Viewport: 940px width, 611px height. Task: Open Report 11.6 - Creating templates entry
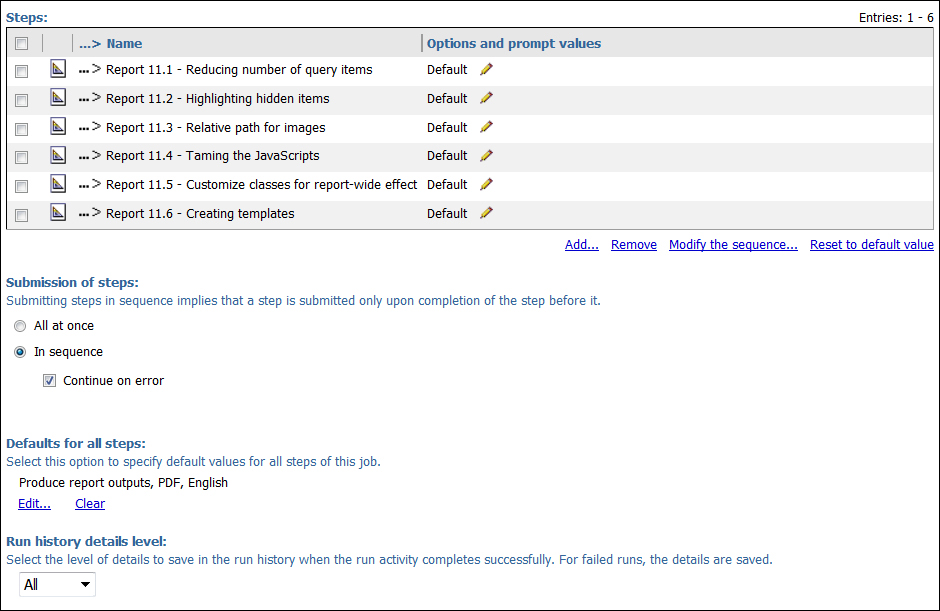(x=200, y=213)
